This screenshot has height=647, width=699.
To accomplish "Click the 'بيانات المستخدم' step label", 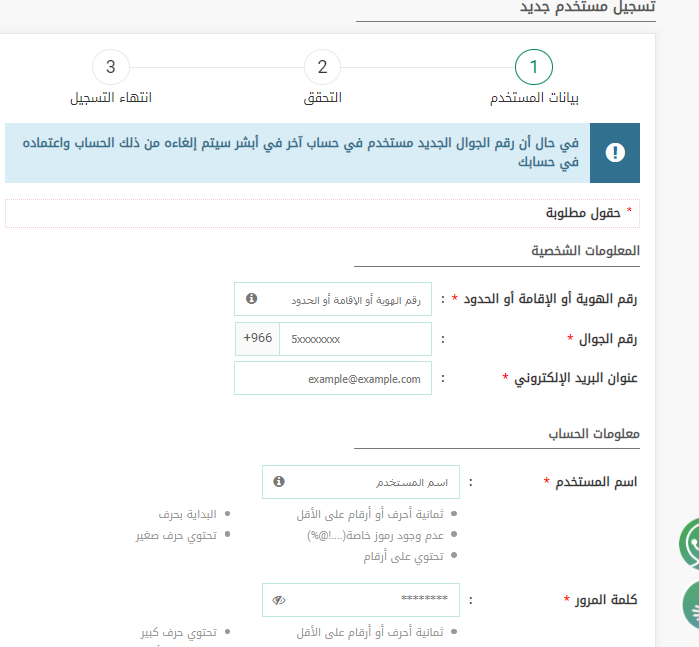I will [x=534, y=98].
